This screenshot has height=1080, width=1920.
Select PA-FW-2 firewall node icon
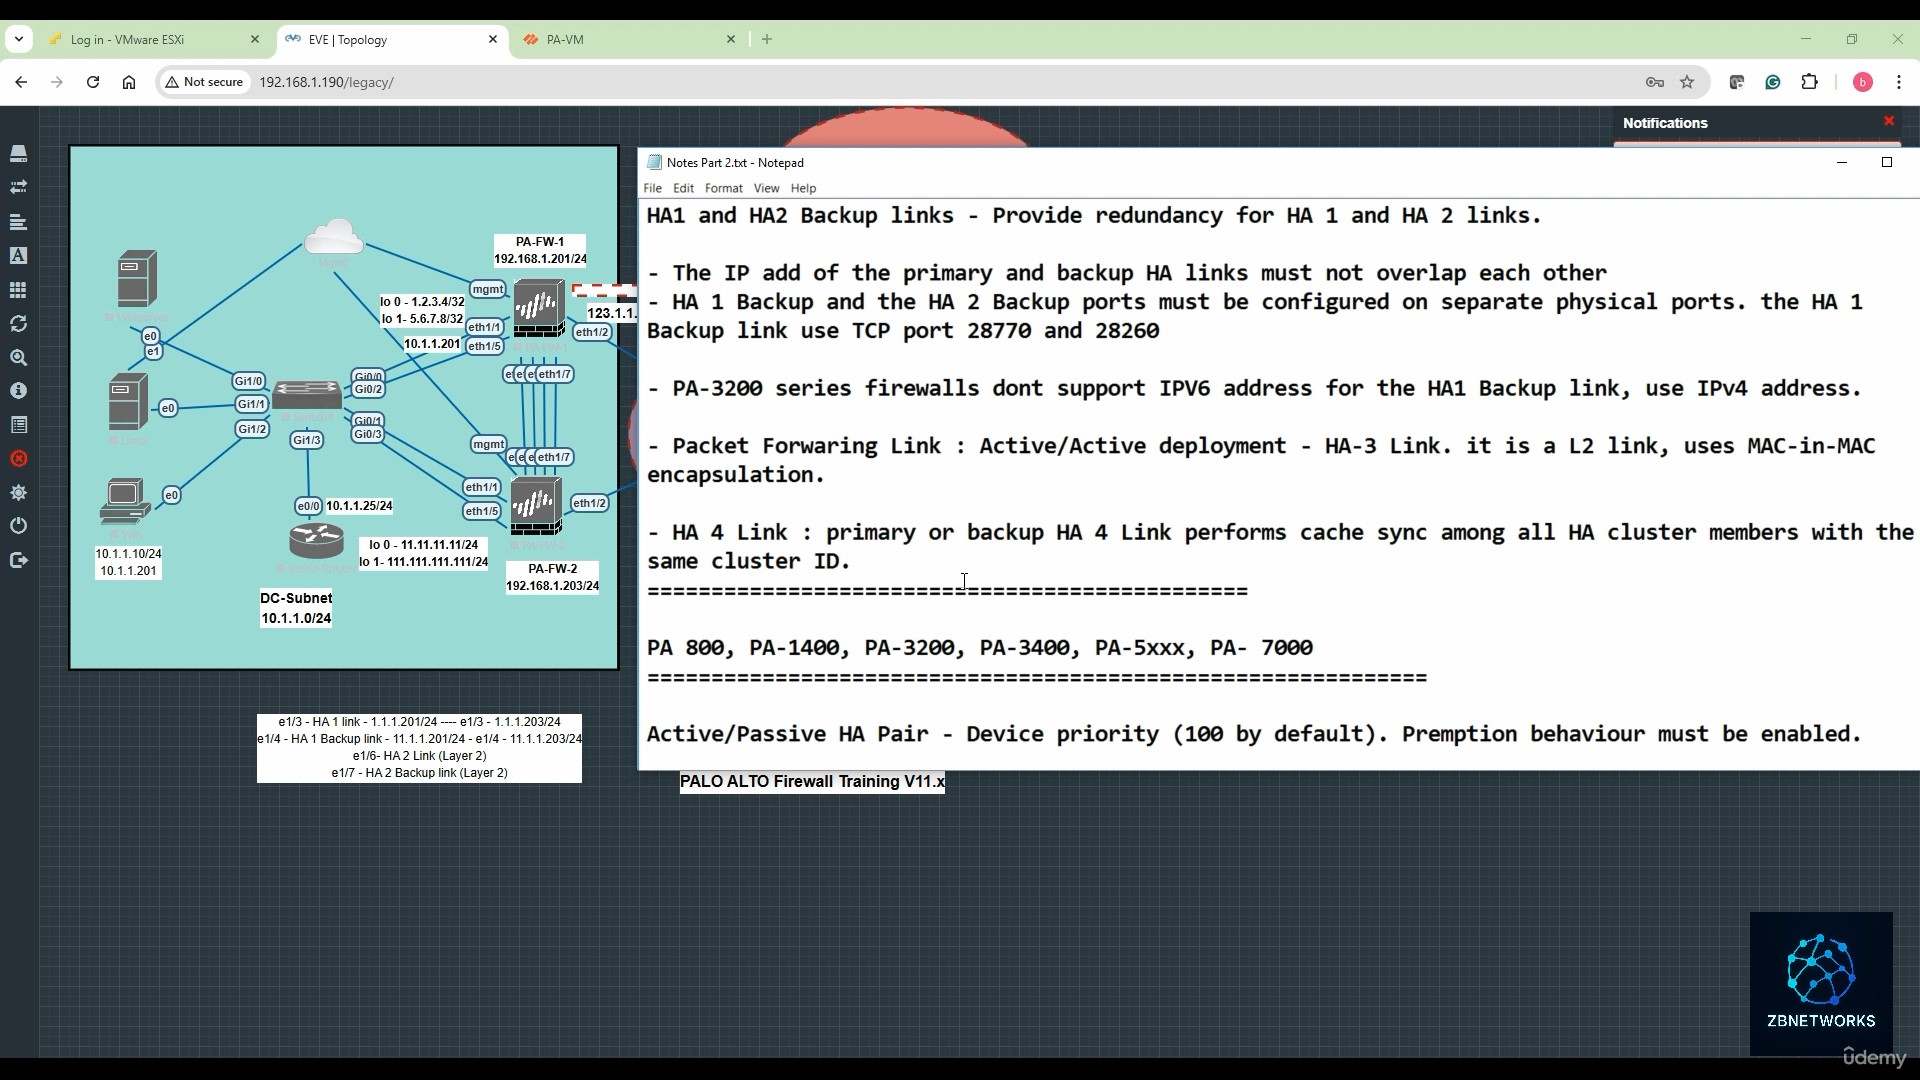click(x=536, y=507)
